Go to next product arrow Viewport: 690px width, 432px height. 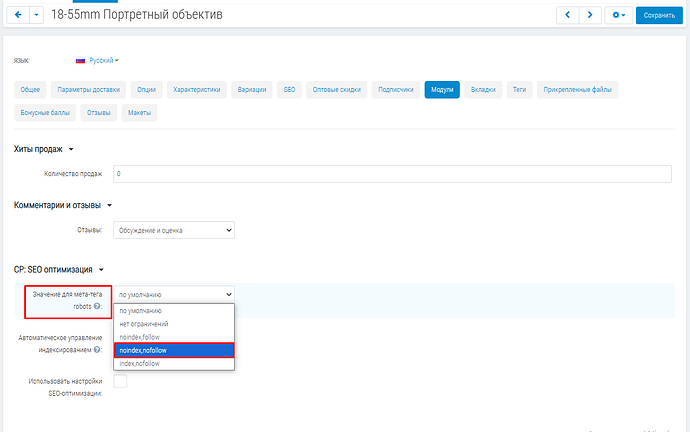pyautogui.click(x=590, y=15)
